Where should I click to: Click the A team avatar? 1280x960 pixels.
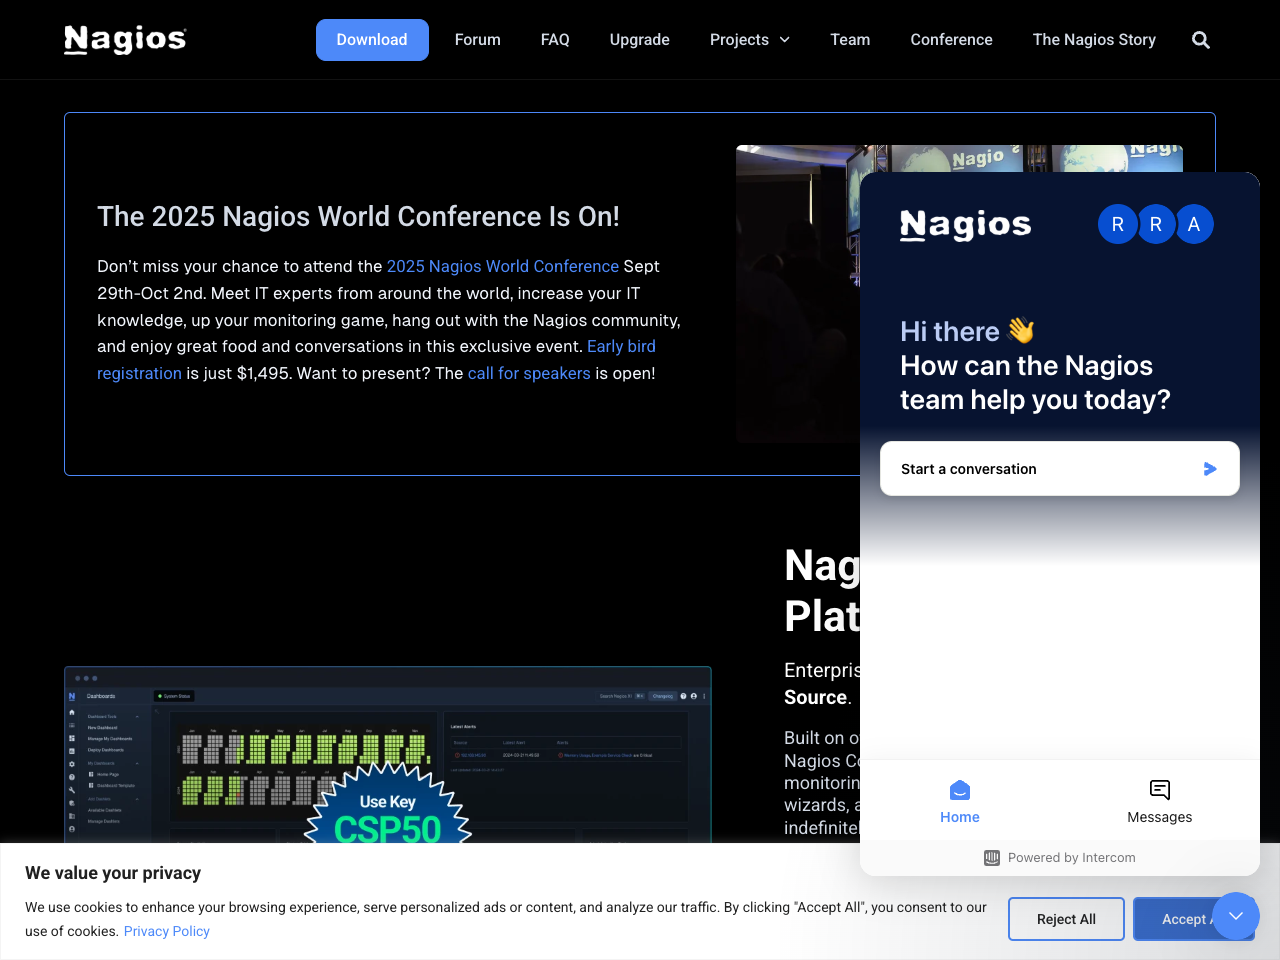tap(1194, 224)
